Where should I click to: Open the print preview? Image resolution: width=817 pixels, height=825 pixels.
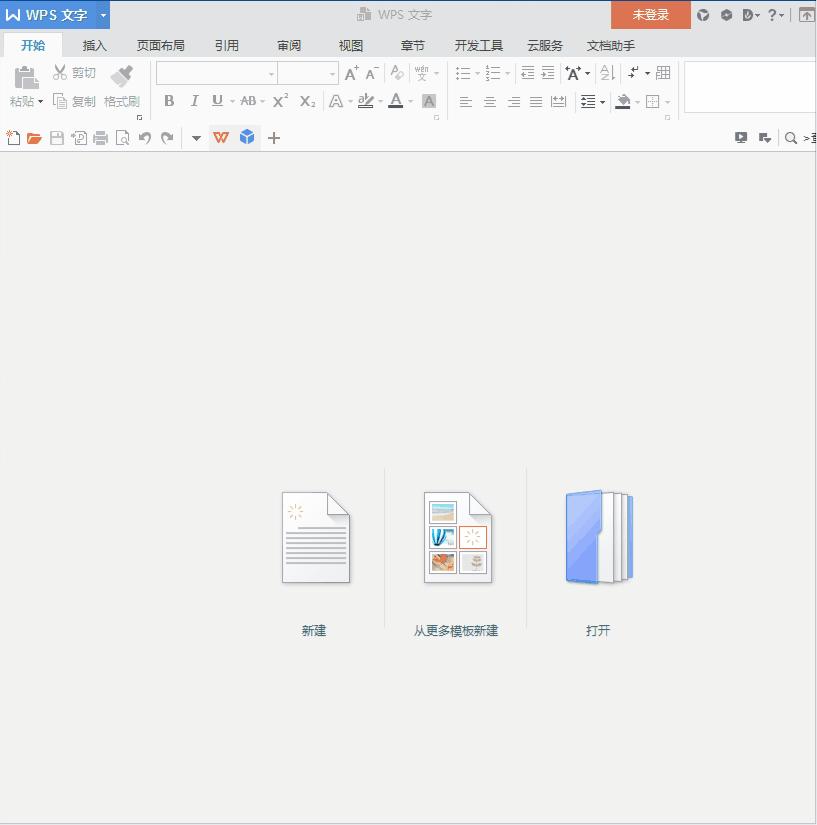[122, 138]
